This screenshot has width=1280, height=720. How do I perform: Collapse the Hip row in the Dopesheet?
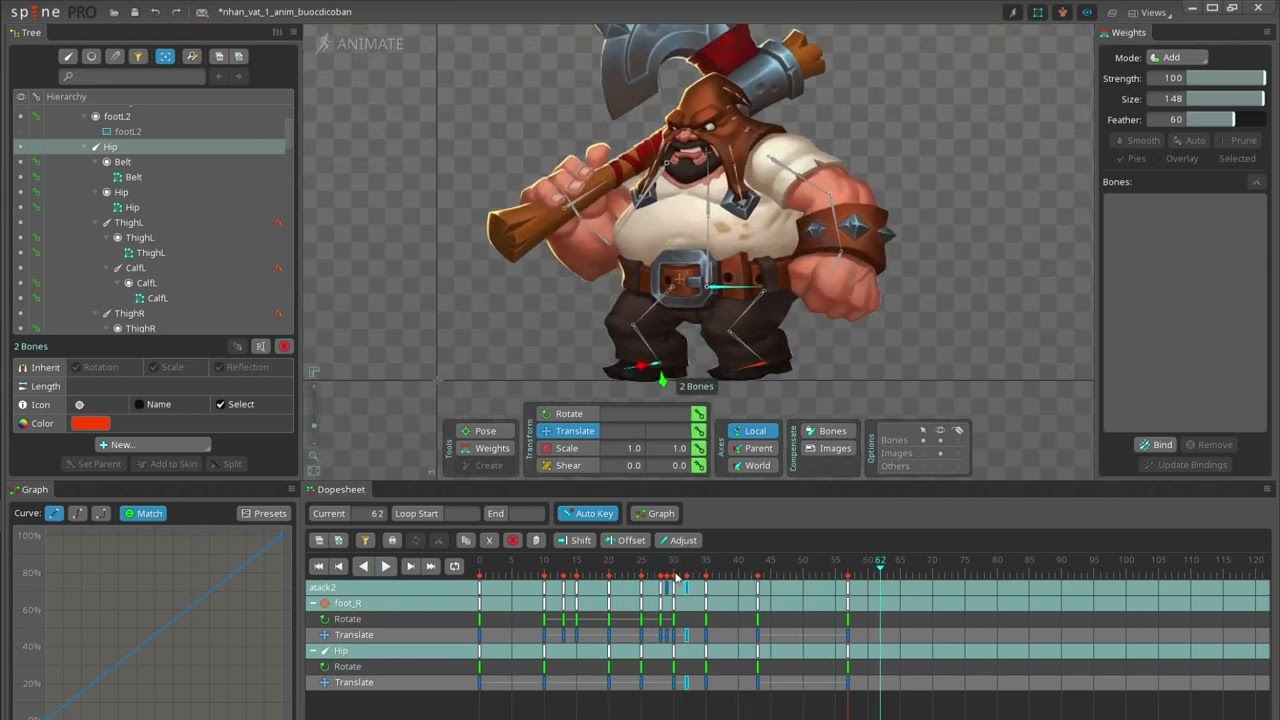313,651
